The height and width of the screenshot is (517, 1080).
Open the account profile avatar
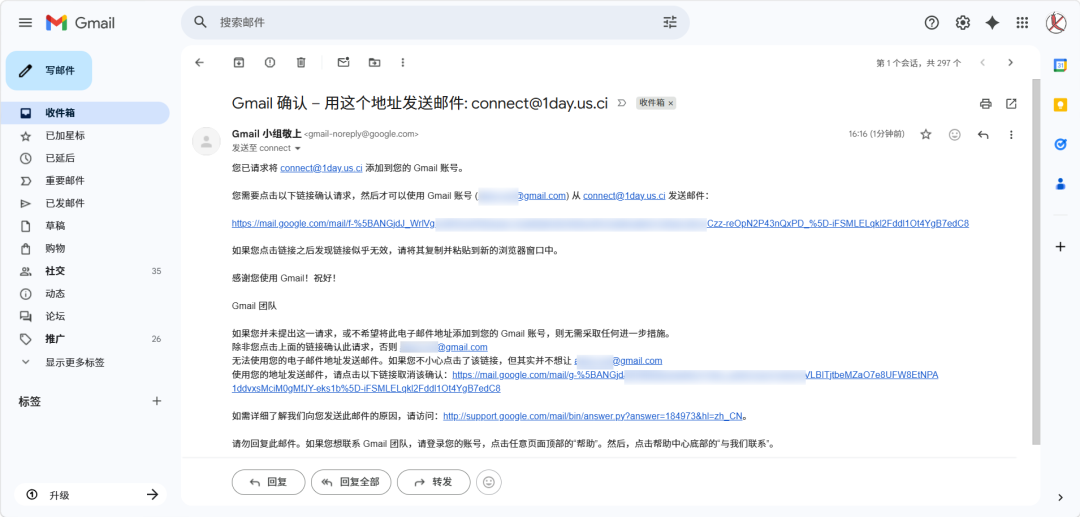[x=1056, y=23]
